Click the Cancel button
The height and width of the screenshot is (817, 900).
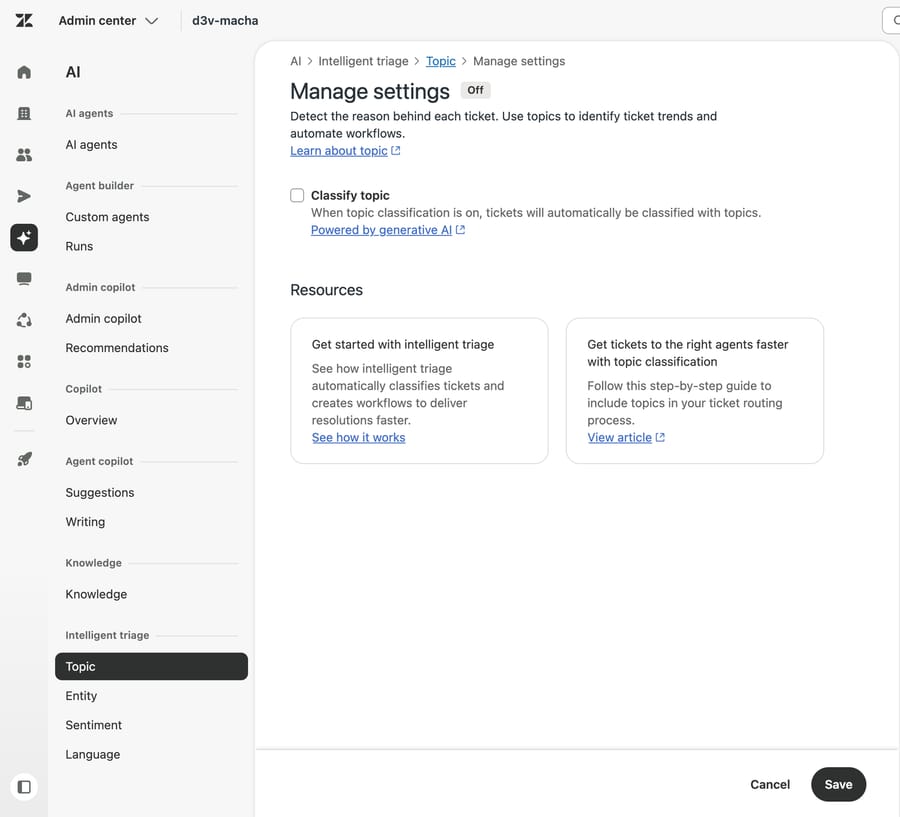[770, 784]
